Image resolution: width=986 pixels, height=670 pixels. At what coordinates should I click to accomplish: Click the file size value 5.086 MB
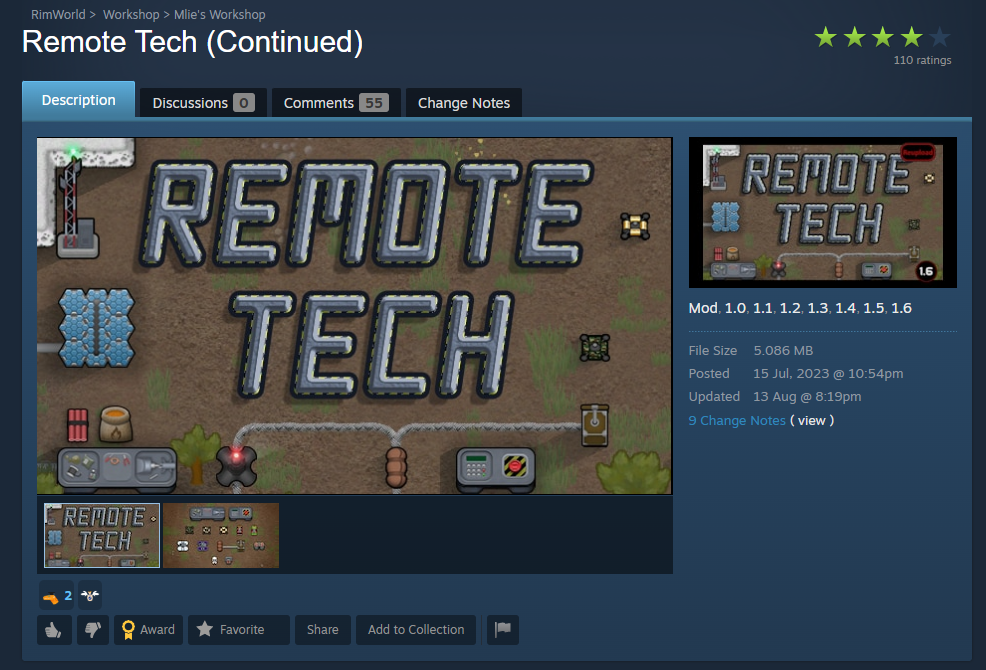pos(784,350)
